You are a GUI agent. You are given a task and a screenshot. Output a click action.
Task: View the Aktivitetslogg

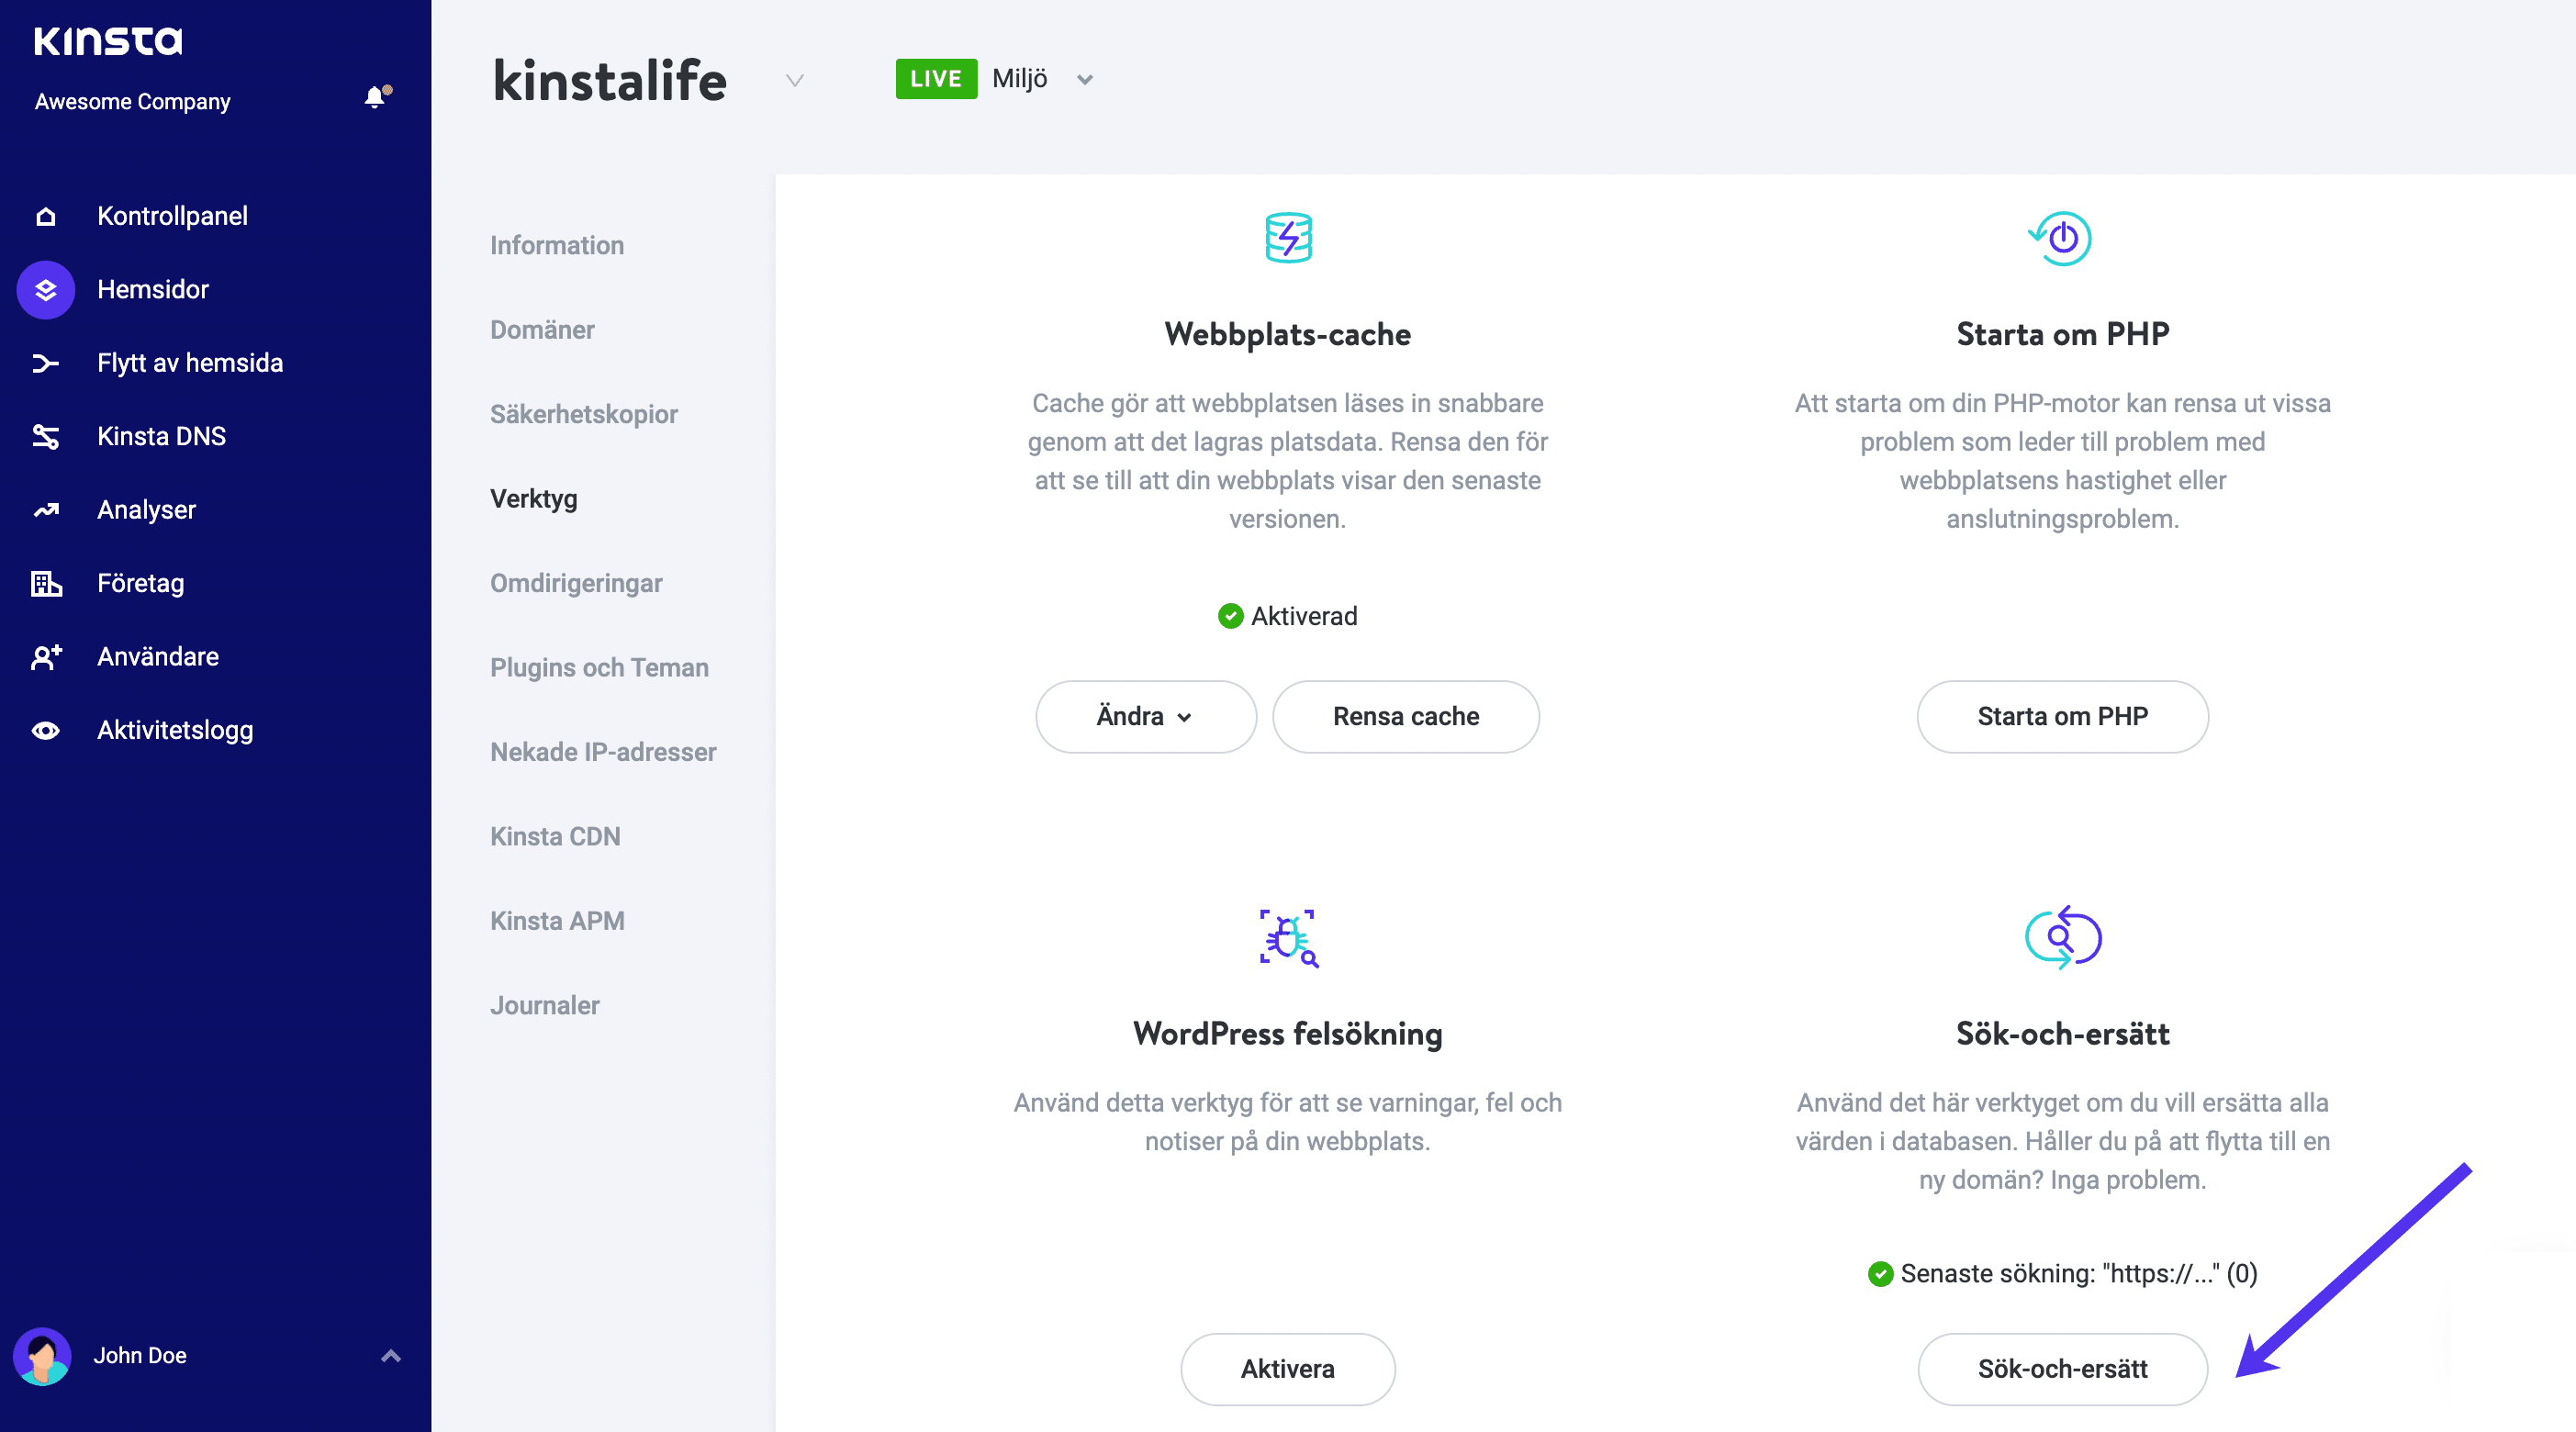coord(175,730)
